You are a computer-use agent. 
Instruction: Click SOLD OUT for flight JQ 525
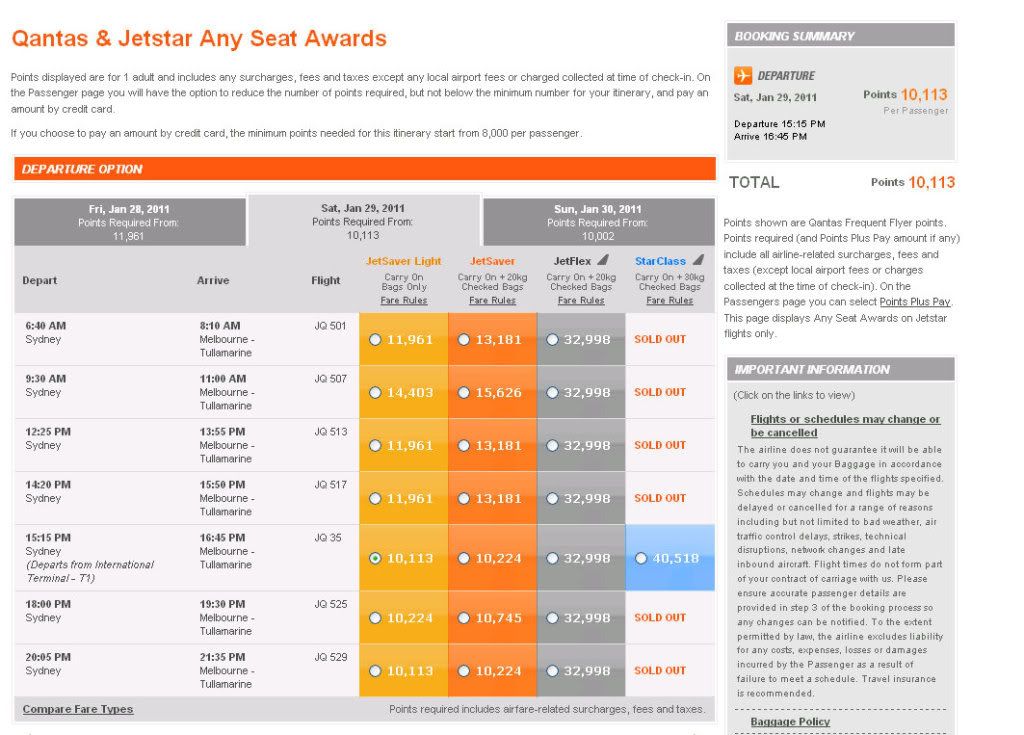click(660, 617)
